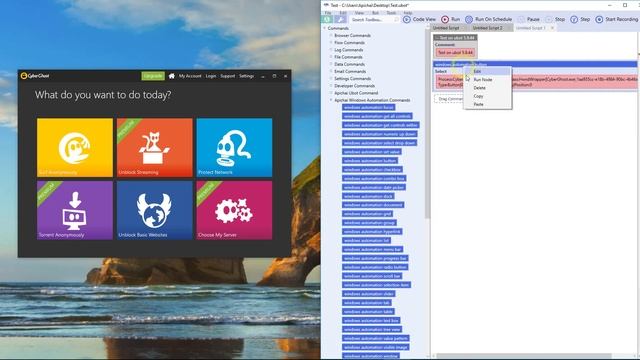Open the Edit menu in menu bar
The height and width of the screenshot is (360, 640).
click(x=343, y=13)
